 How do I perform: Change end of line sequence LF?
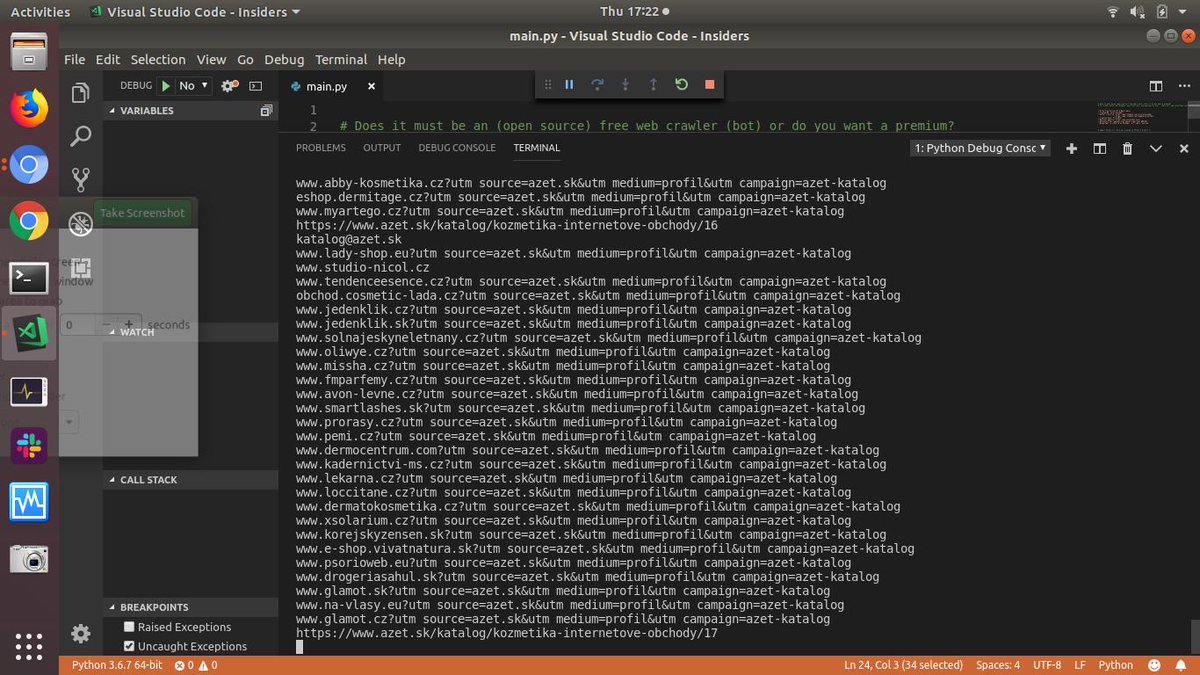click(1080, 665)
